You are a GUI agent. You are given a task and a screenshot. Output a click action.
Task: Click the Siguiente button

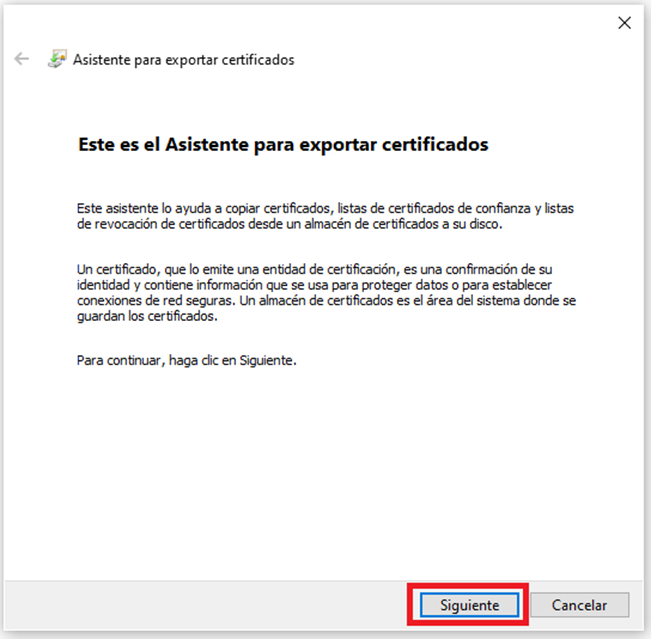(469, 605)
